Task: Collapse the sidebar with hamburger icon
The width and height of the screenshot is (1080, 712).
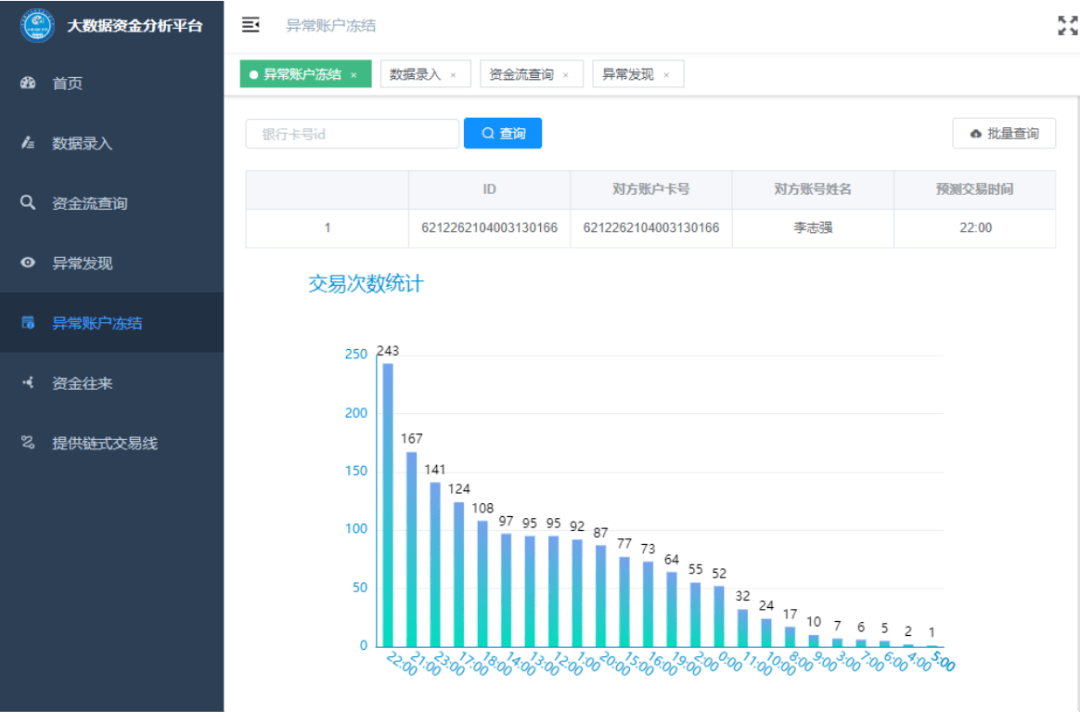Action: coord(251,25)
